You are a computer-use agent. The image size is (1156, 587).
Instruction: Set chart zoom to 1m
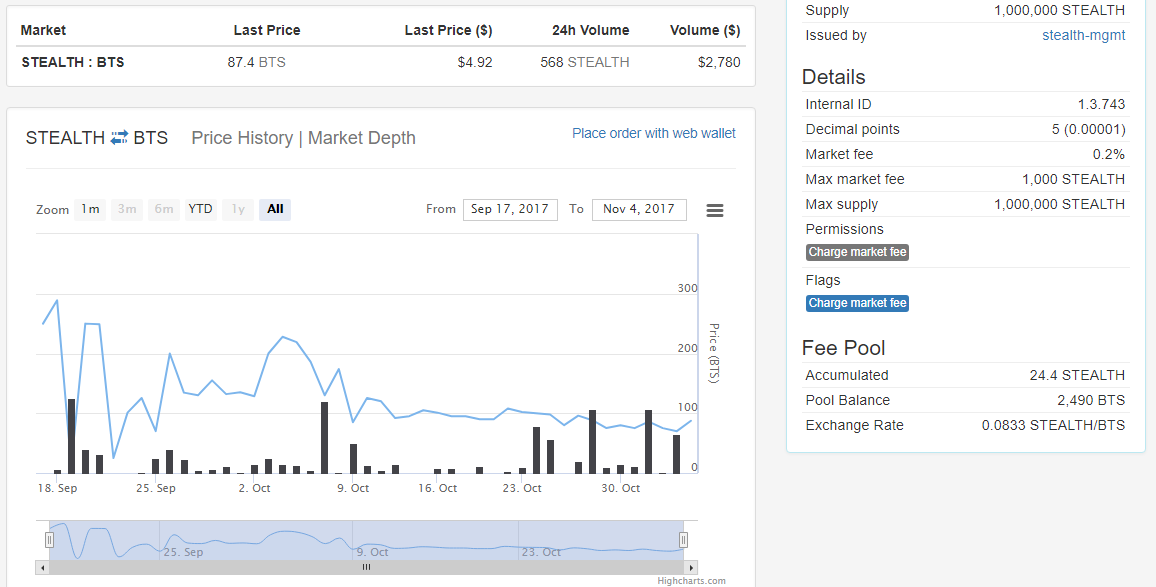pos(90,209)
